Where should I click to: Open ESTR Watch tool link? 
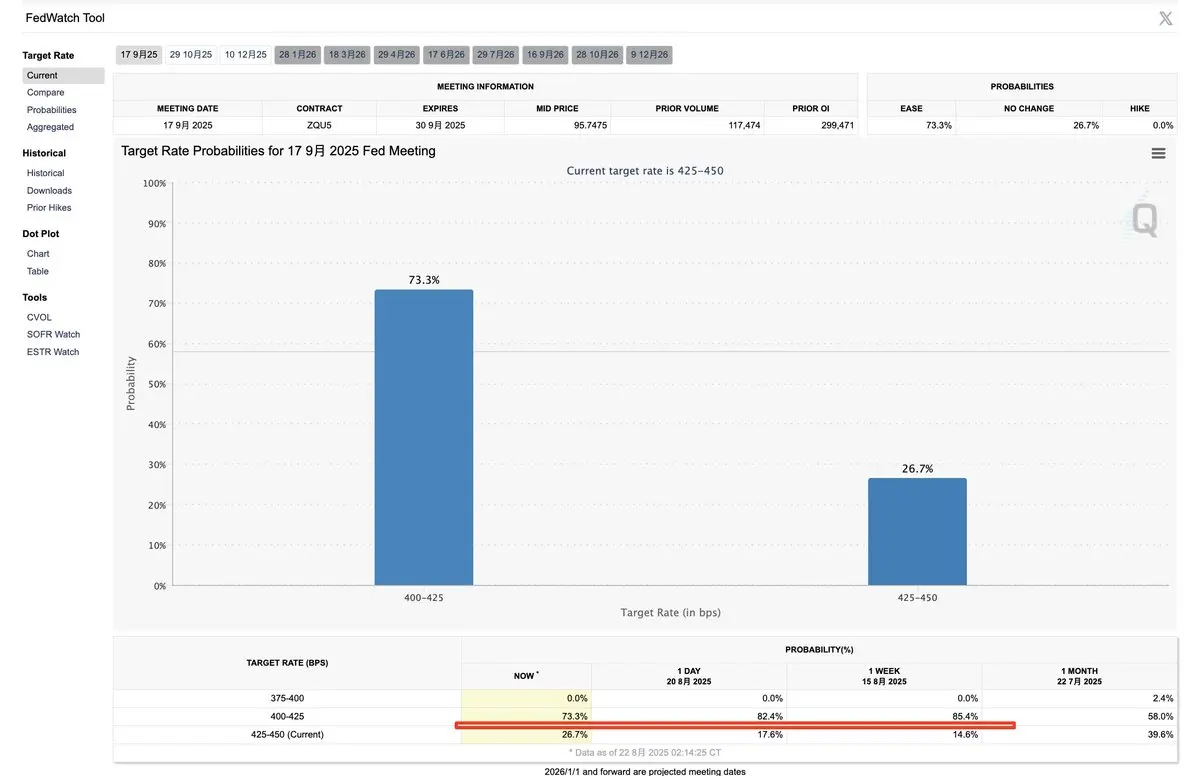coord(53,352)
